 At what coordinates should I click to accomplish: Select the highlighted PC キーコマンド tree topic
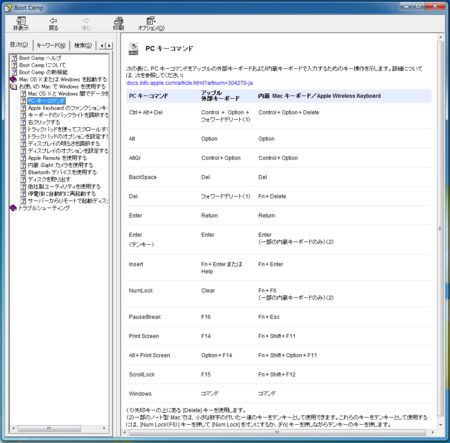(46, 101)
